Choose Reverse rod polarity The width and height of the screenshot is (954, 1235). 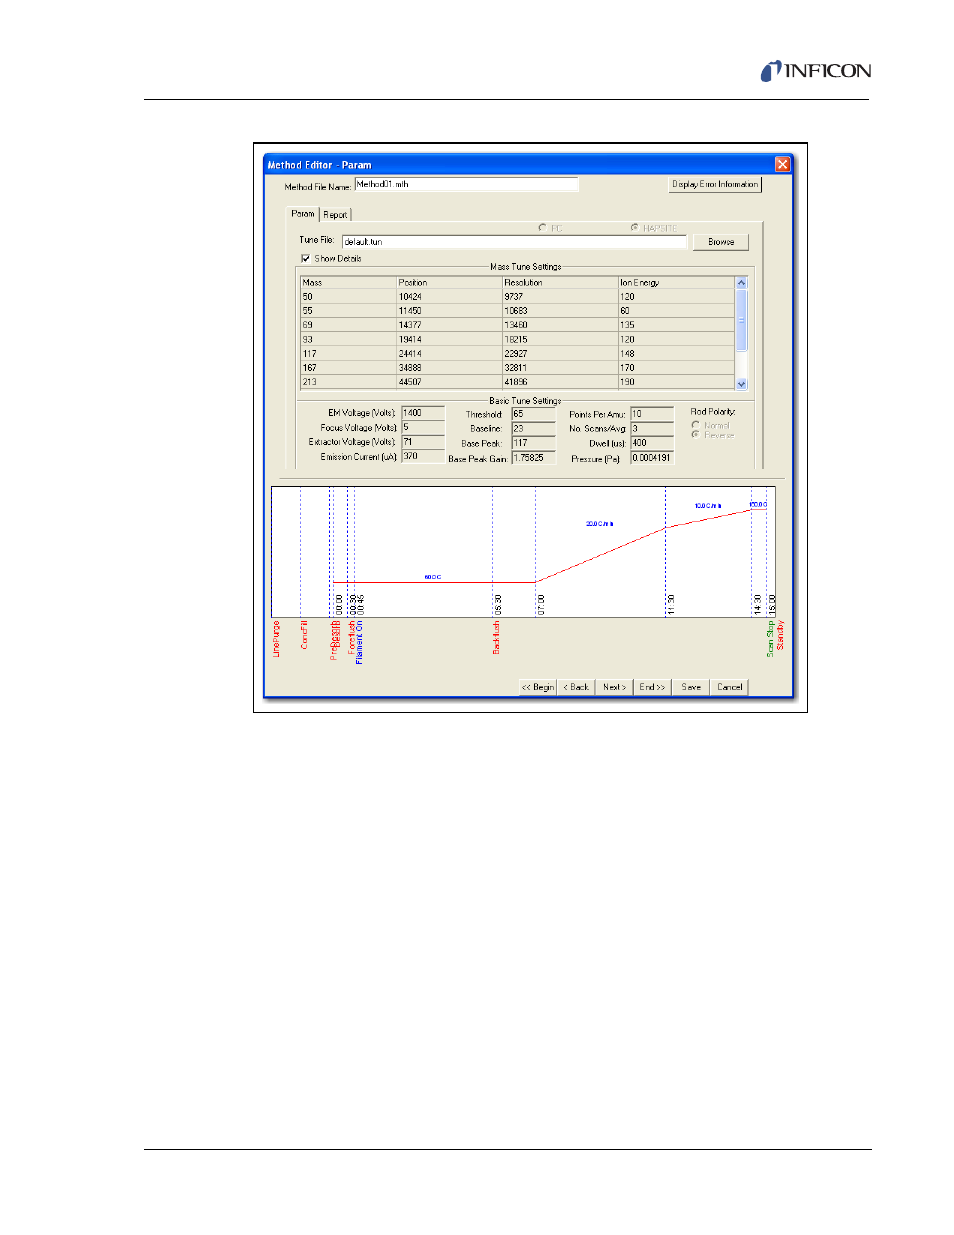(695, 434)
